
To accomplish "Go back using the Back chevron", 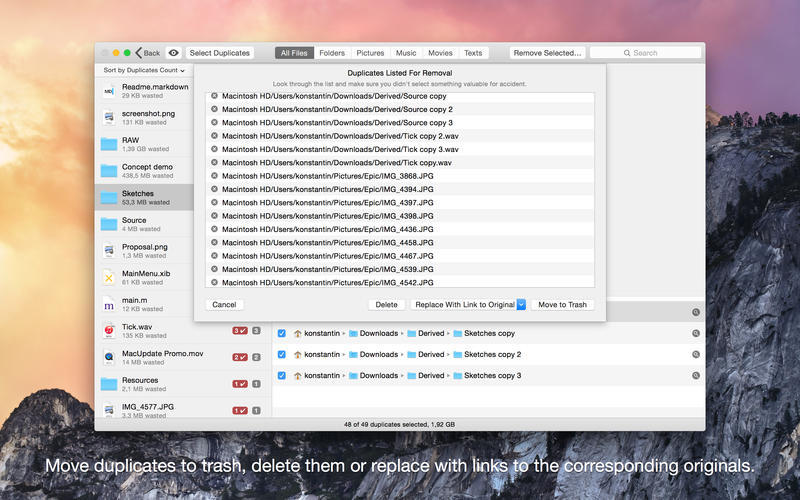I will pyautogui.click(x=147, y=53).
